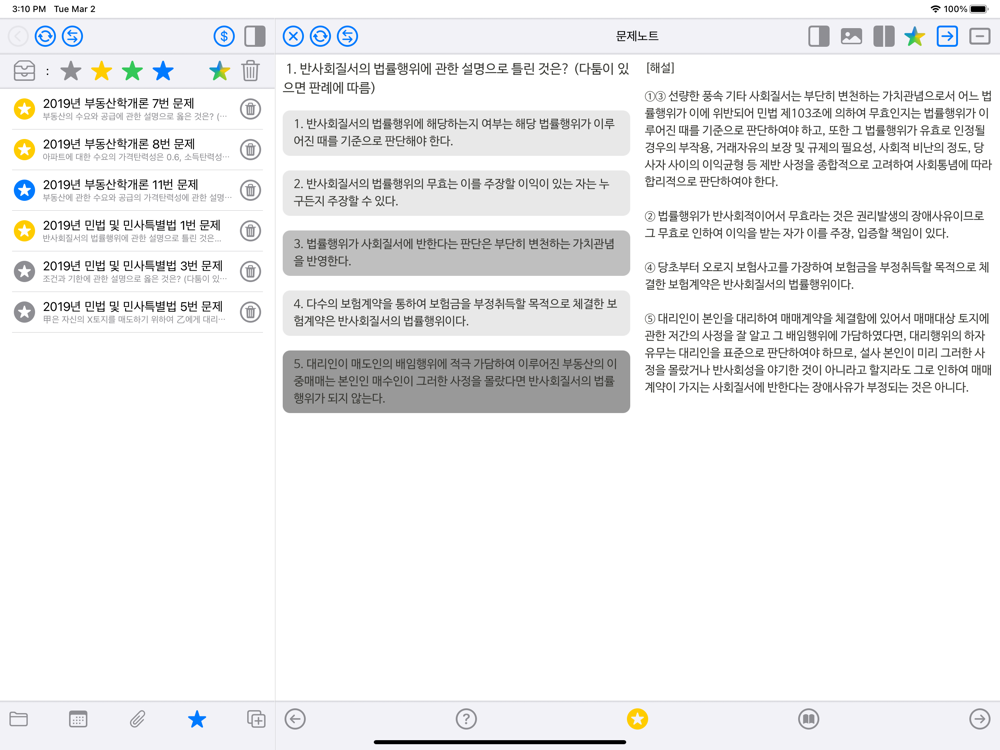Image resolution: width=1000 pixels, height=750 pixels.
Task: Tap the dollar sign purchase icon
Action: pyautogui.click(x=224, y=36)
